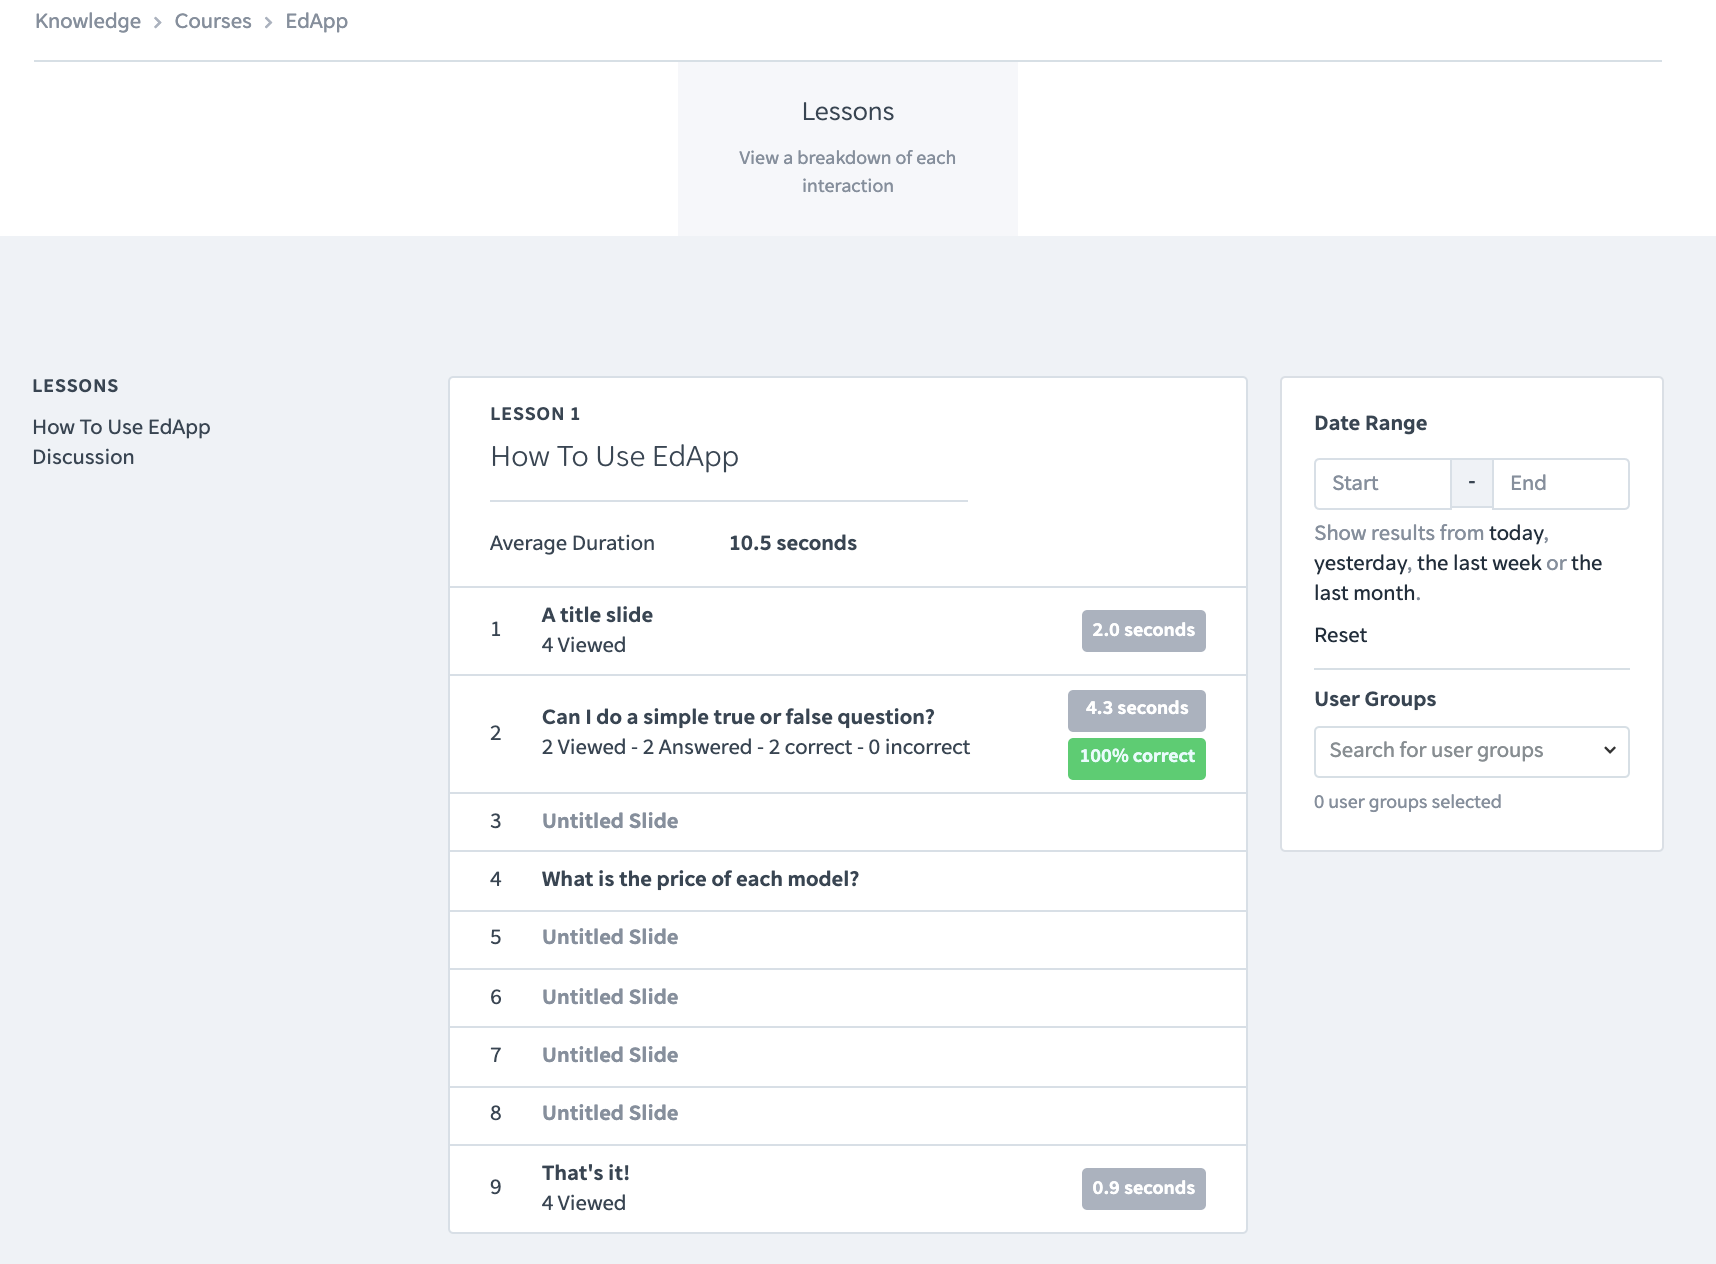Open the Knowledge breadcrumb link
Image resolution: width=1716 pixels, height=1264 pixels.
[x=88, y=21]
